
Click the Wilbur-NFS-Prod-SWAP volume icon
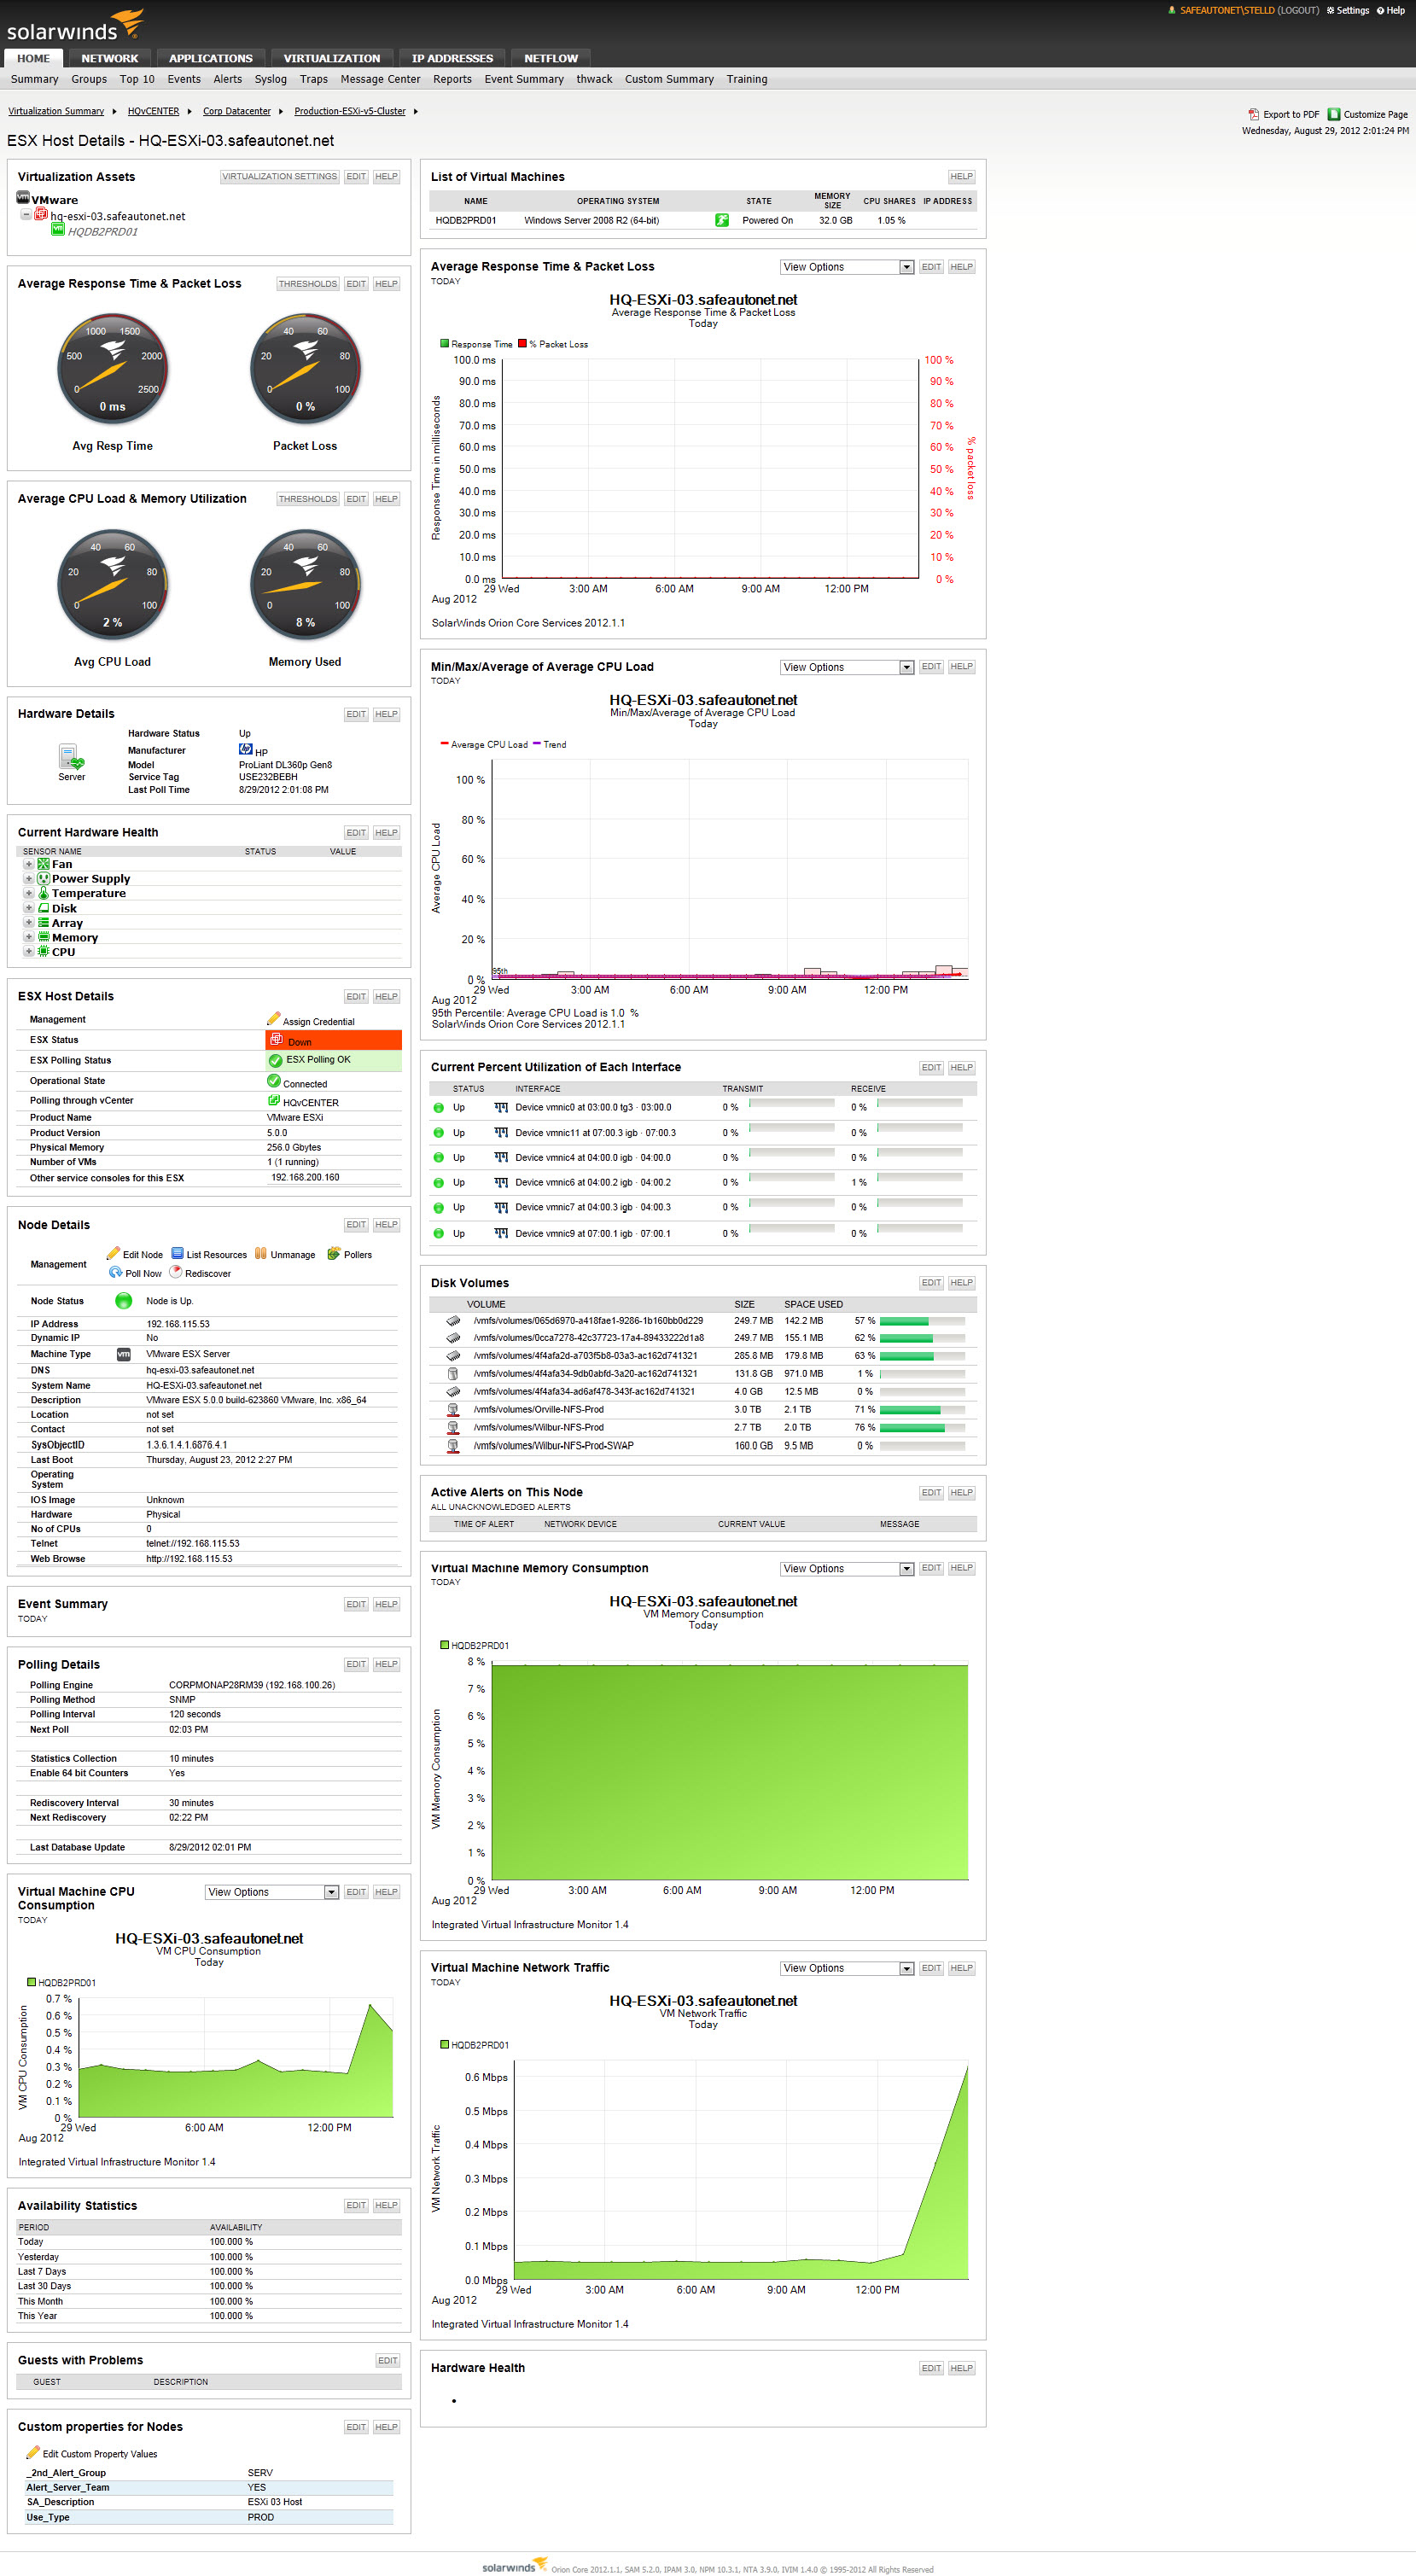452,1445
